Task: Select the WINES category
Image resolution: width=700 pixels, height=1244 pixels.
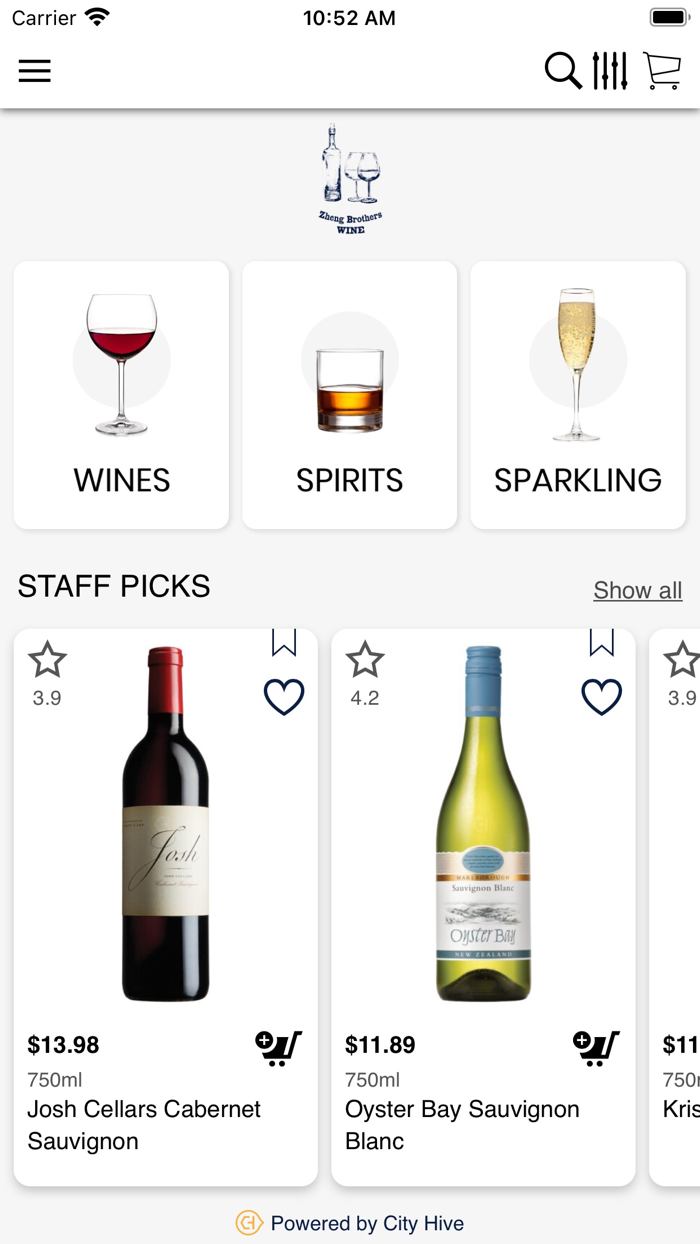Action: pyautogui.click(x=121, y=394)
